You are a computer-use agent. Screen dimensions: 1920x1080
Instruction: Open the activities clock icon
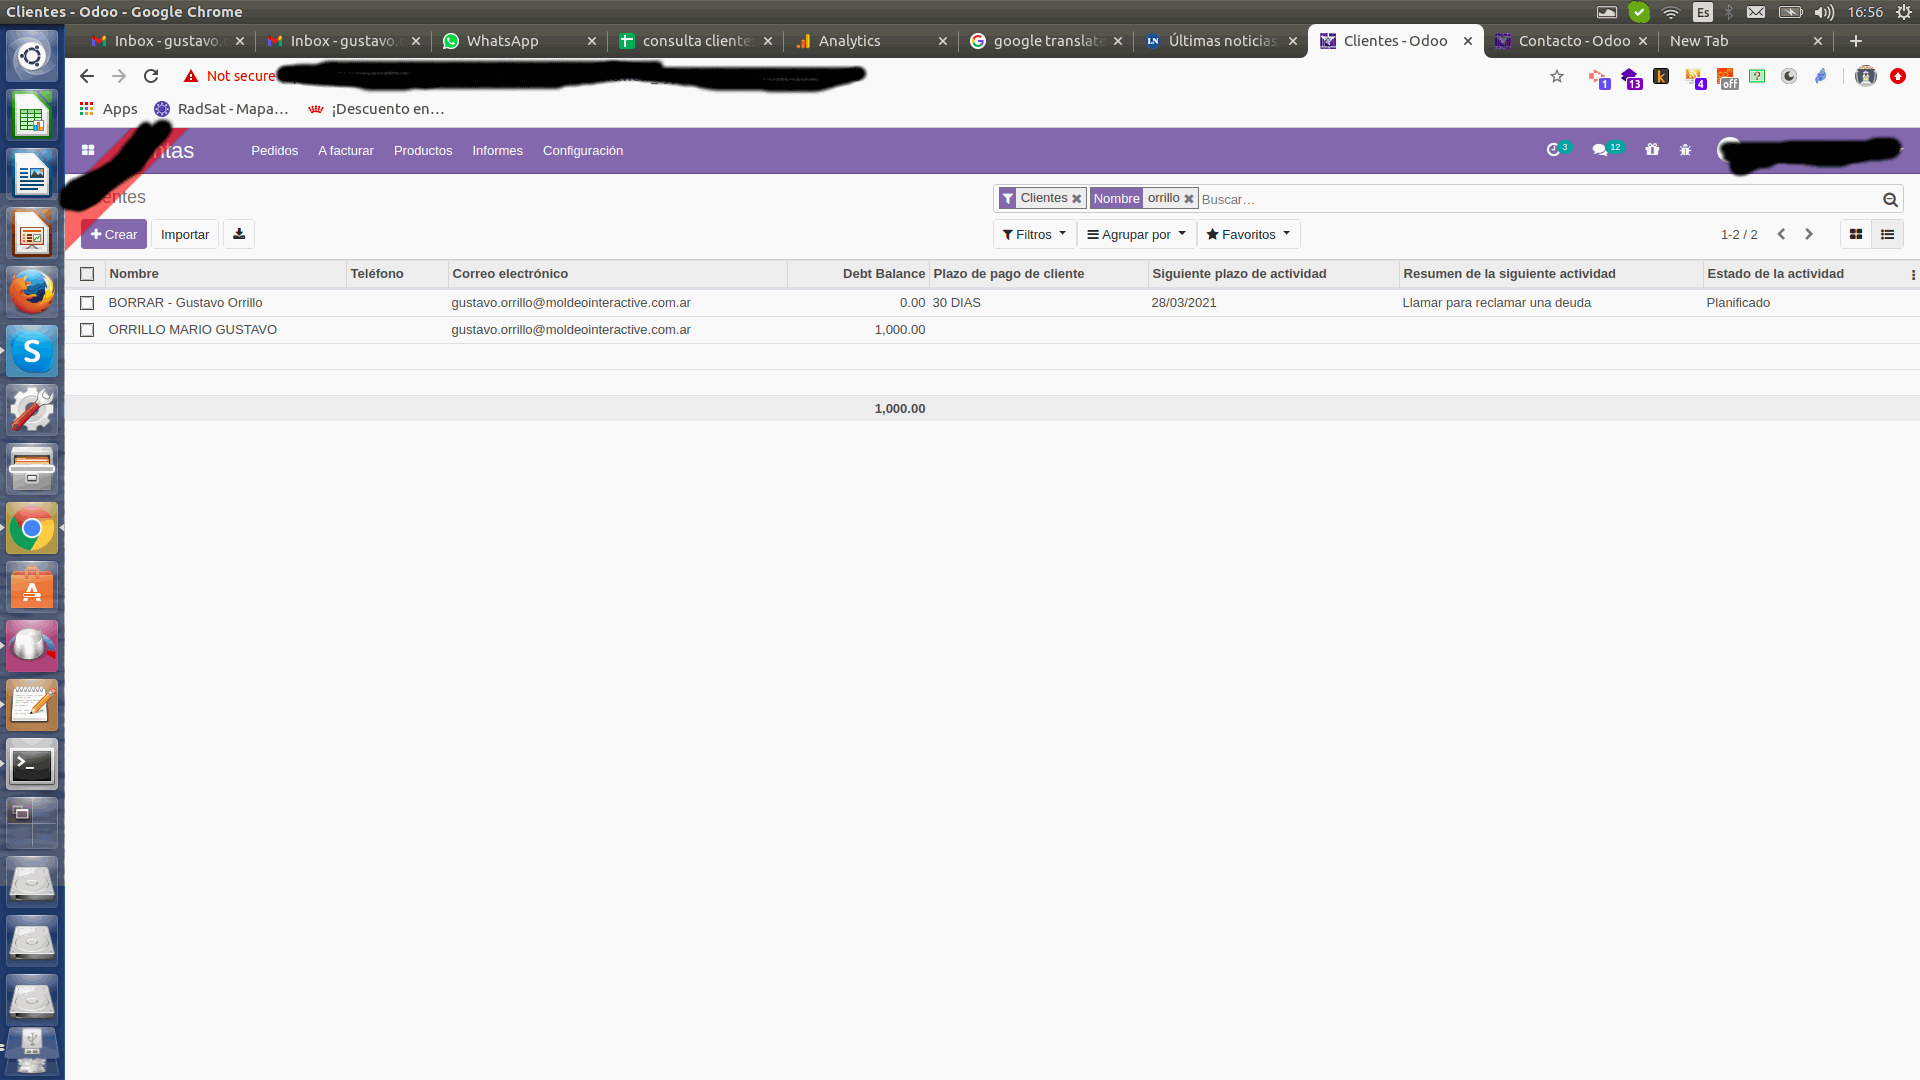click(x=1556, y=150)
